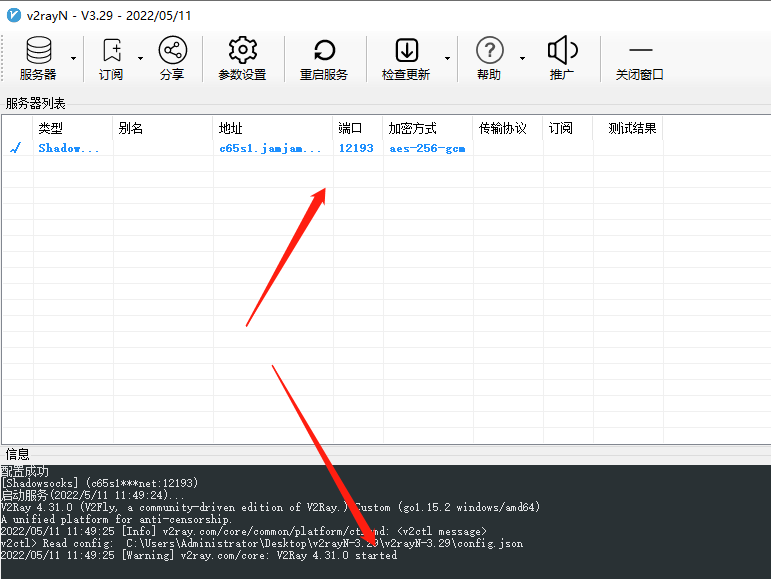The image size is (771, 579).
Task: Expand the 检查更新 dropdown arrow
Action: tap(447, 58)
